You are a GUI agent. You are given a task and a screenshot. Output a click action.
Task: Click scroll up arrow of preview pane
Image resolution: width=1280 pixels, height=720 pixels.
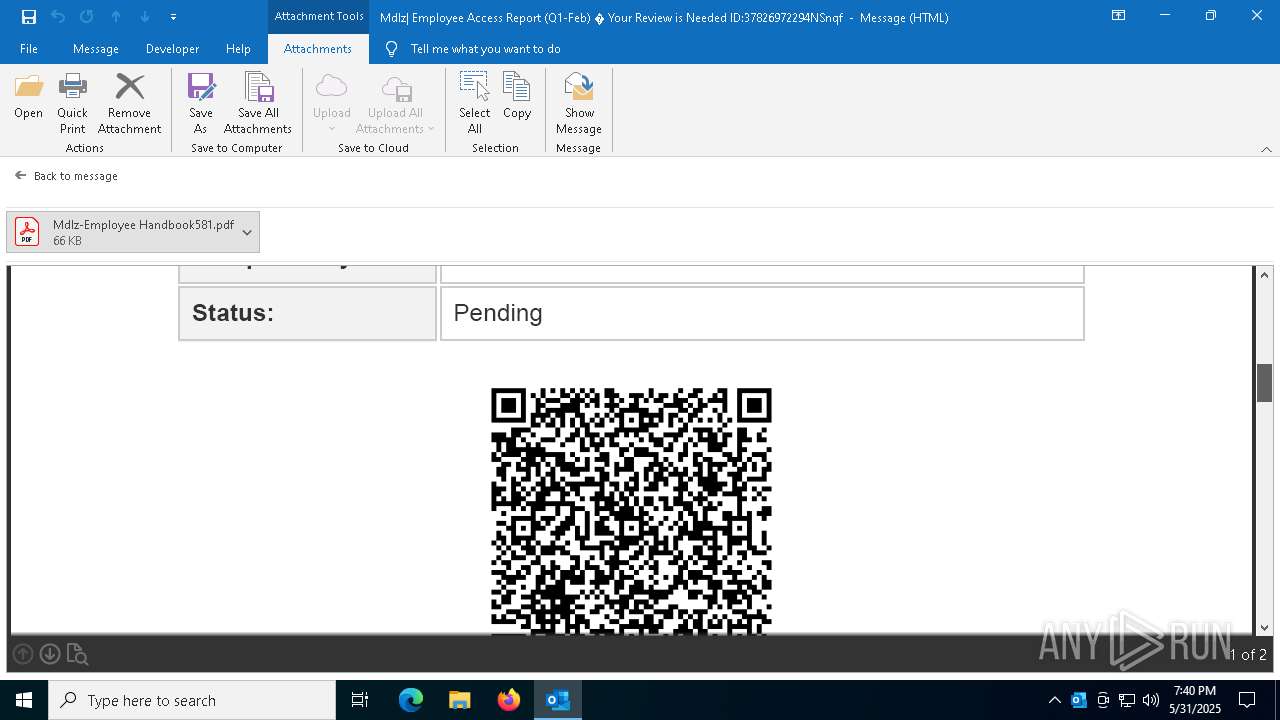1264,275
